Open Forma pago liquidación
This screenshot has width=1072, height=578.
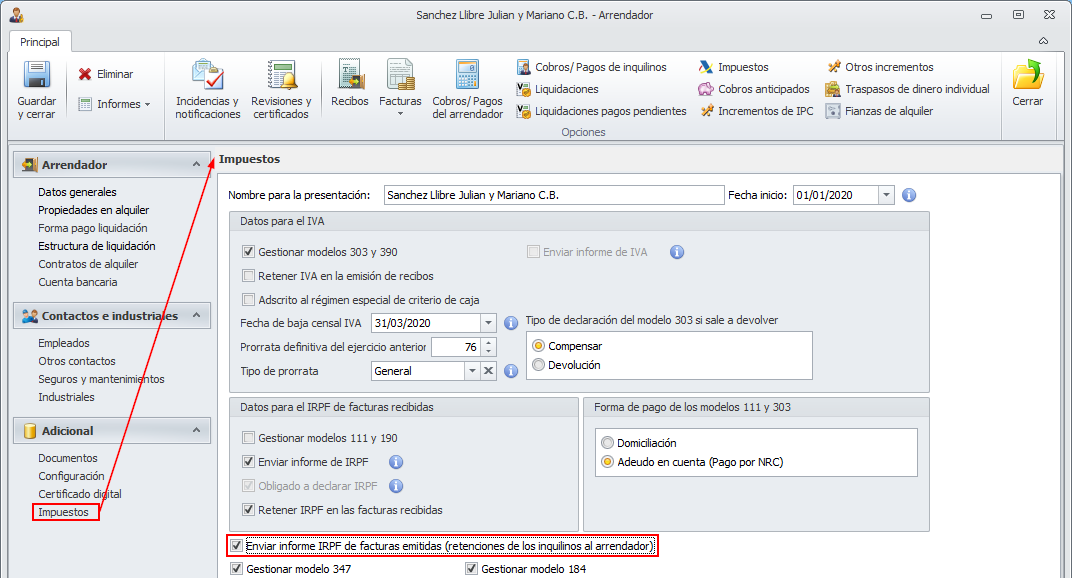[93, 228]
